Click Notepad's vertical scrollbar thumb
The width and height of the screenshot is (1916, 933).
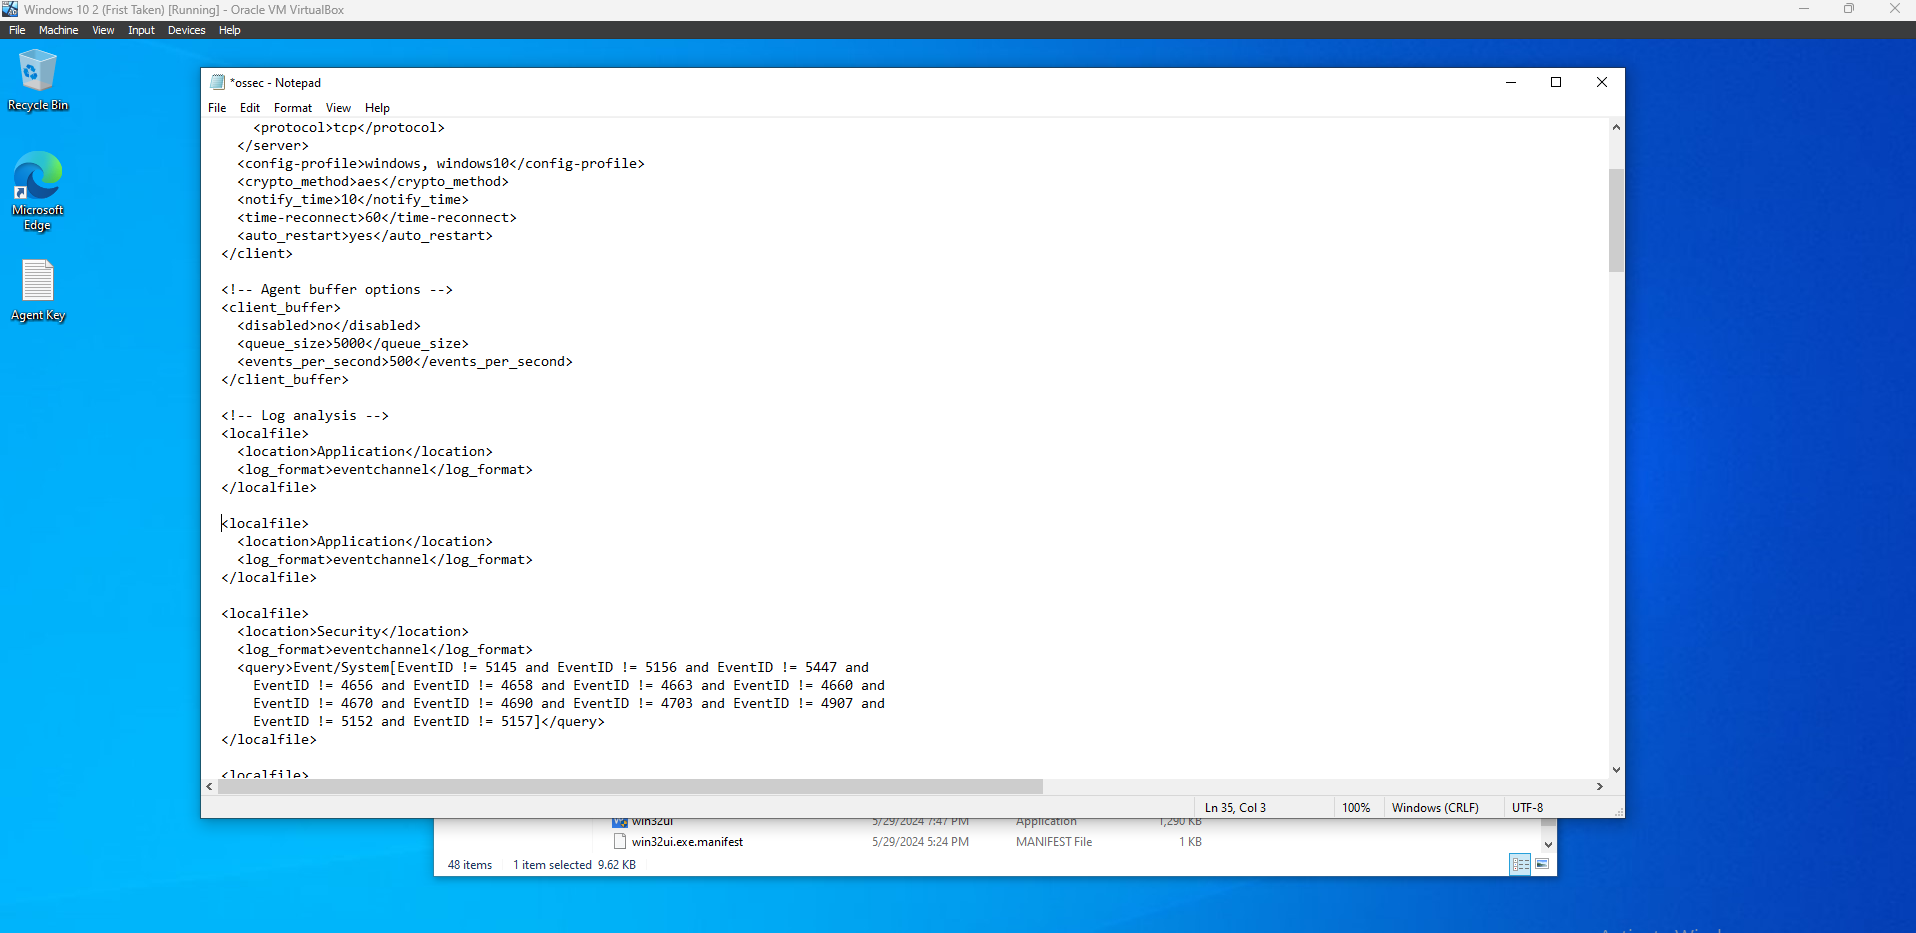pyautogui.click(x=1616, y=220)
